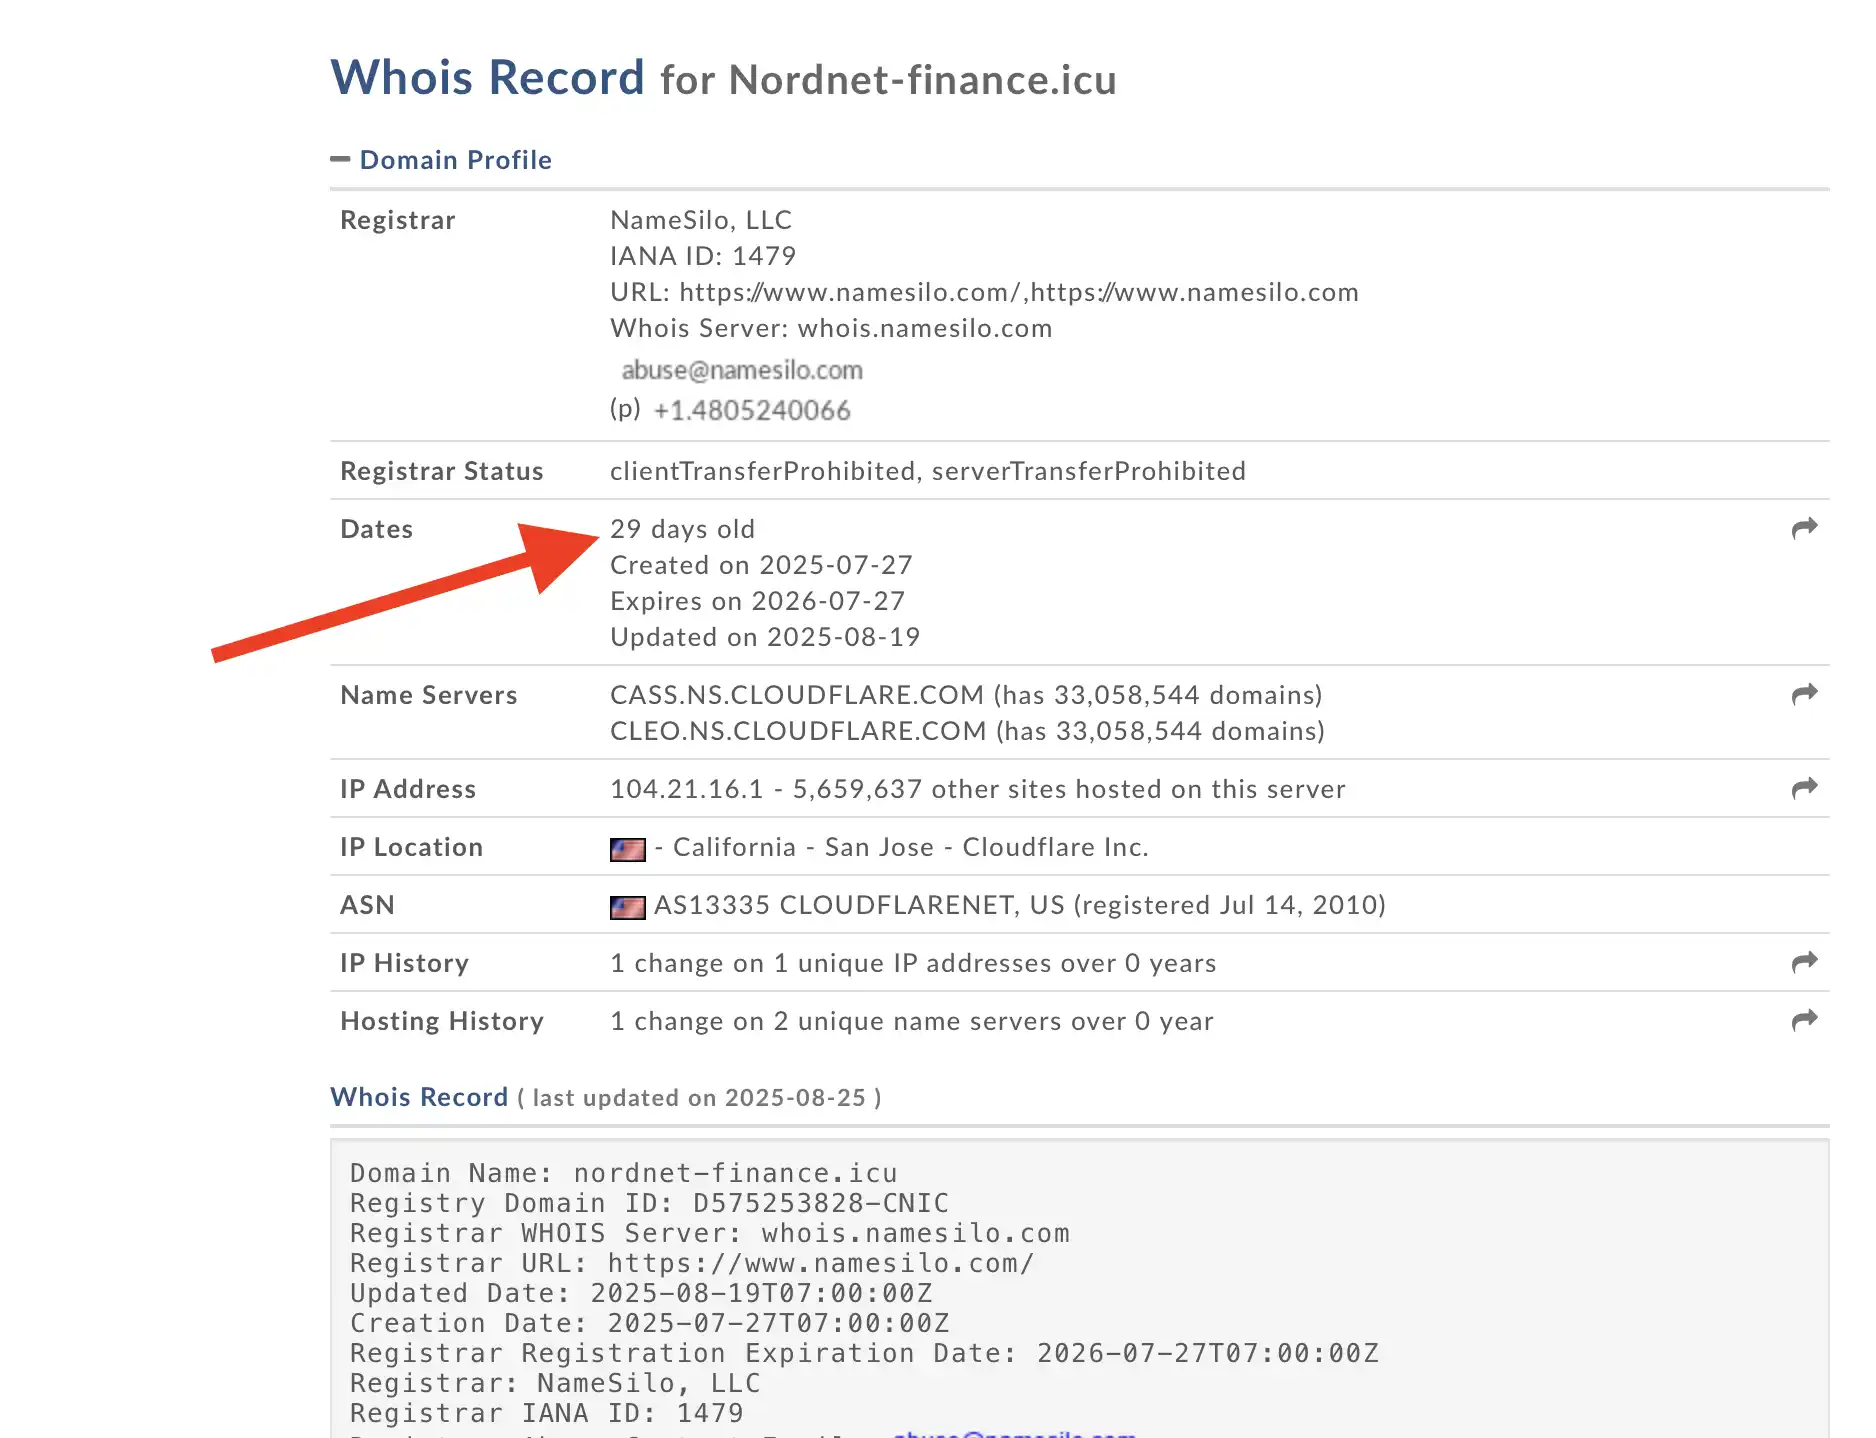
Task: Click the US flag in ASN row
Action: [627, 907]
